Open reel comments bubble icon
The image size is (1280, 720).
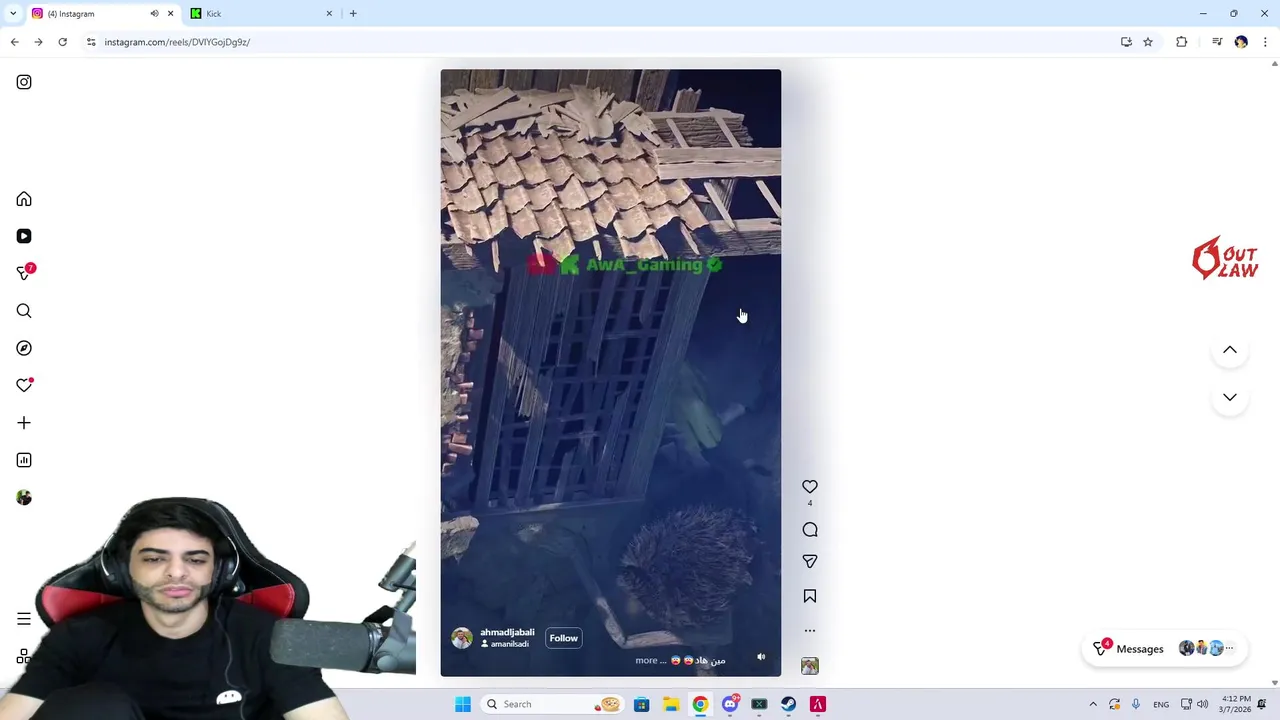tap(810, 530)
